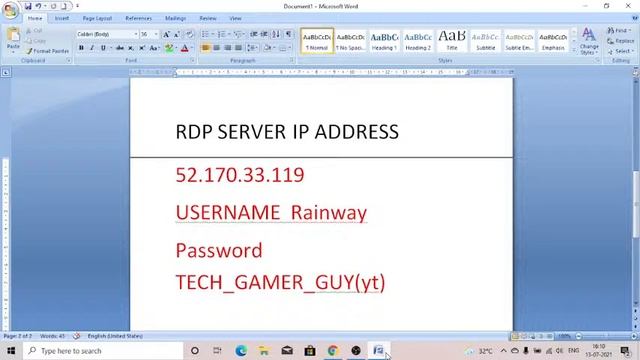640x360 pixels.
Task: Insert a multilevel list
Action: point(238,34)
